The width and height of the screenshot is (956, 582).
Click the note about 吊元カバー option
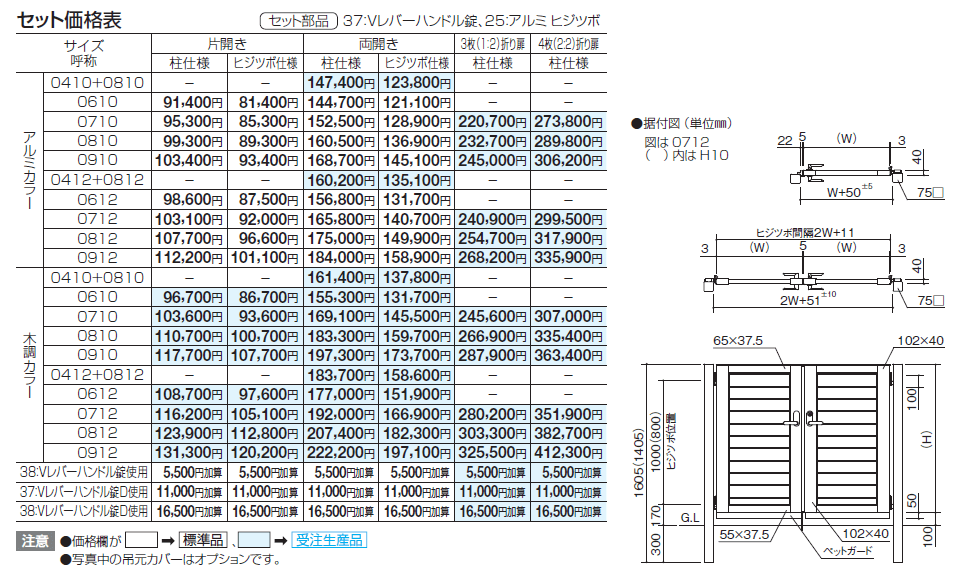point(171,559)
